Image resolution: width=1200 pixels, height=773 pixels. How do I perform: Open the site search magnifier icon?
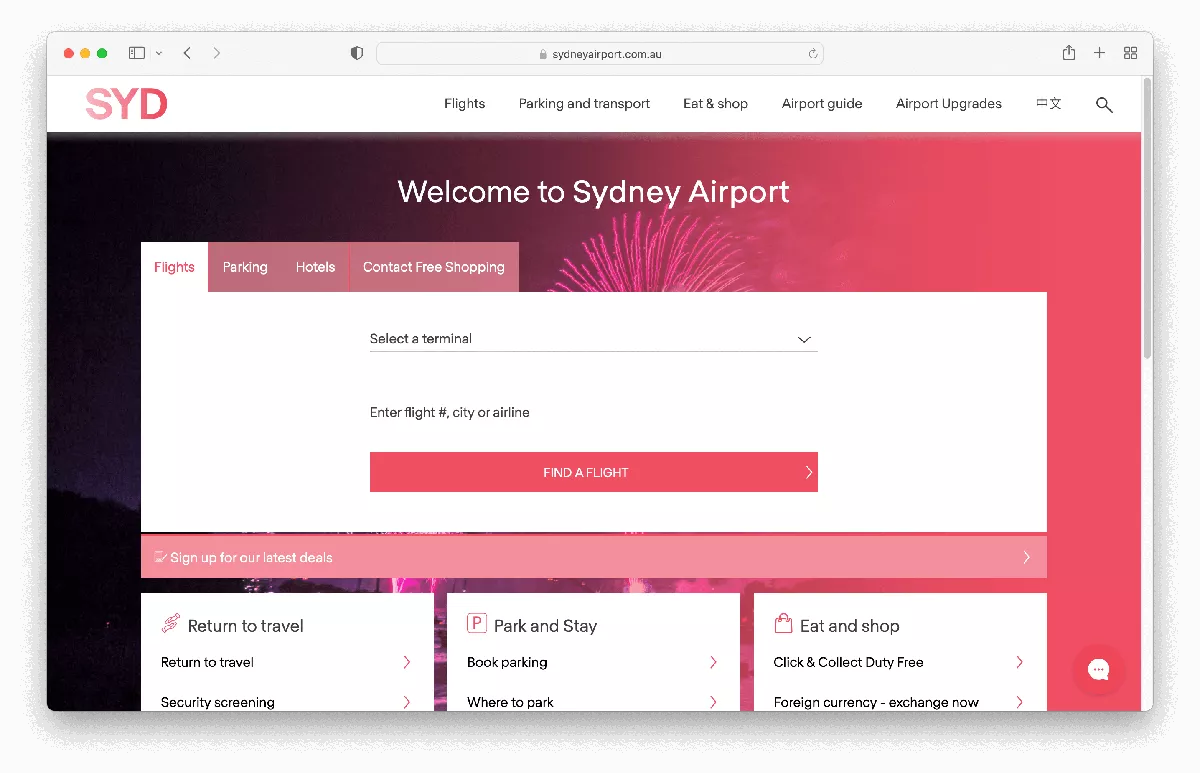pyautogui.click(x=1104, y=104)
